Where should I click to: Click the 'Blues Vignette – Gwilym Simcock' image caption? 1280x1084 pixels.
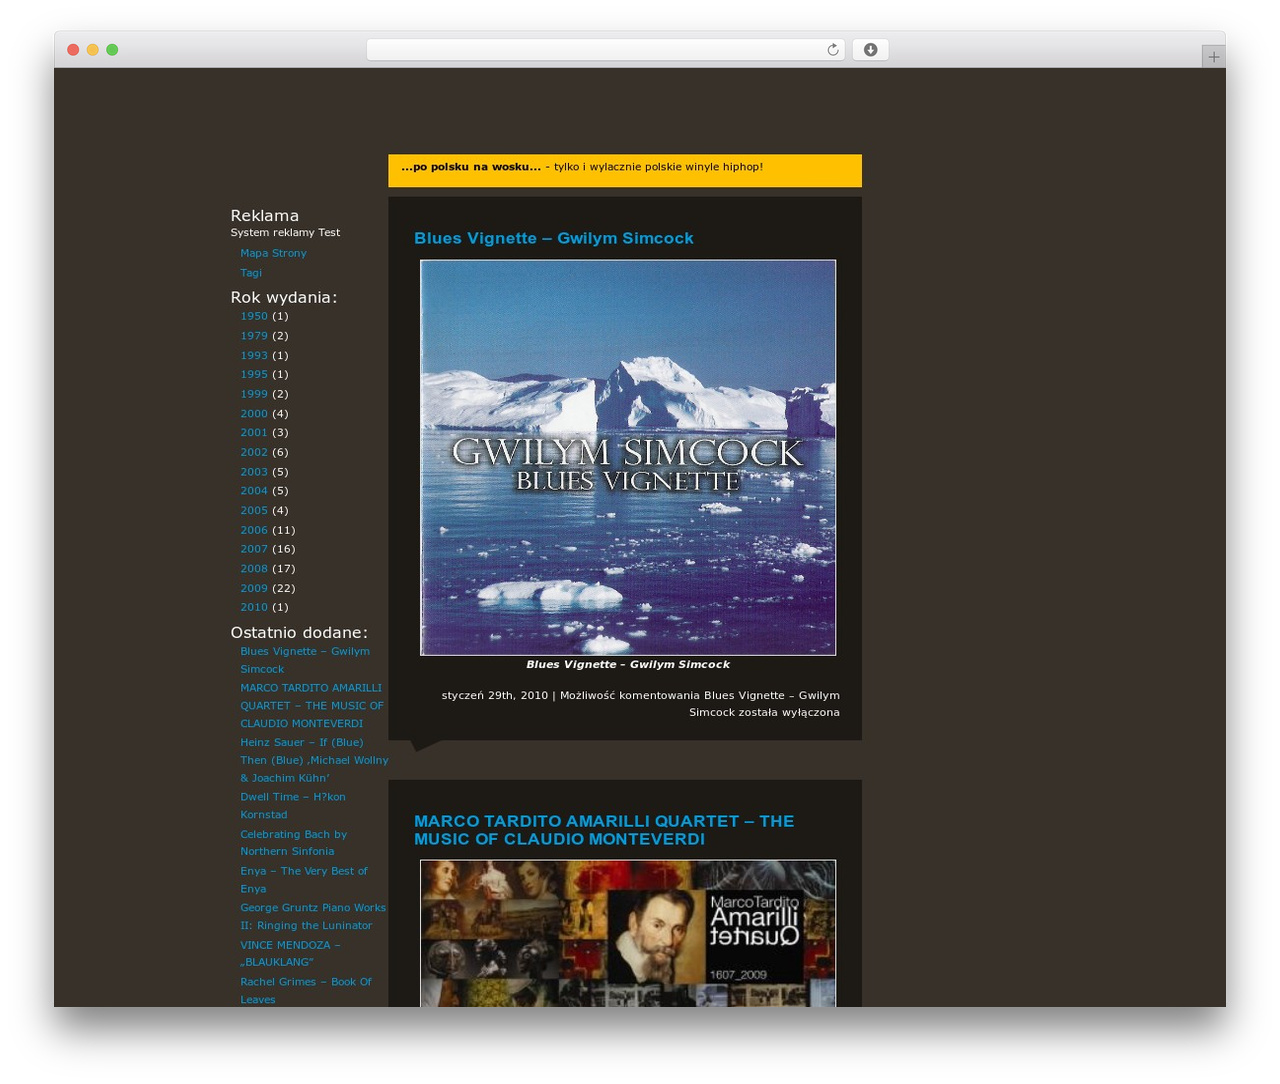point(628,665)
